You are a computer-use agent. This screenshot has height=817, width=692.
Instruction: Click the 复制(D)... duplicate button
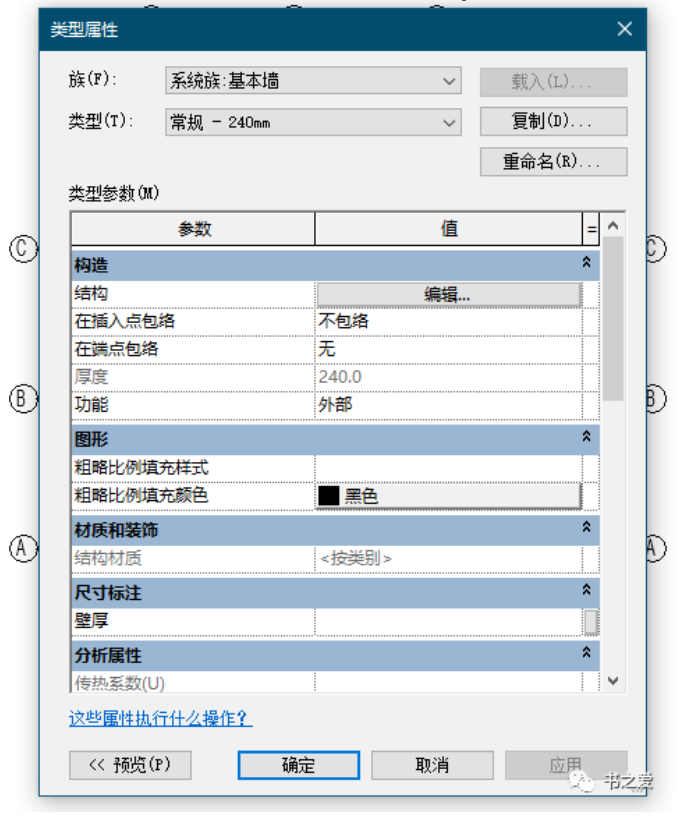(553, 121)
